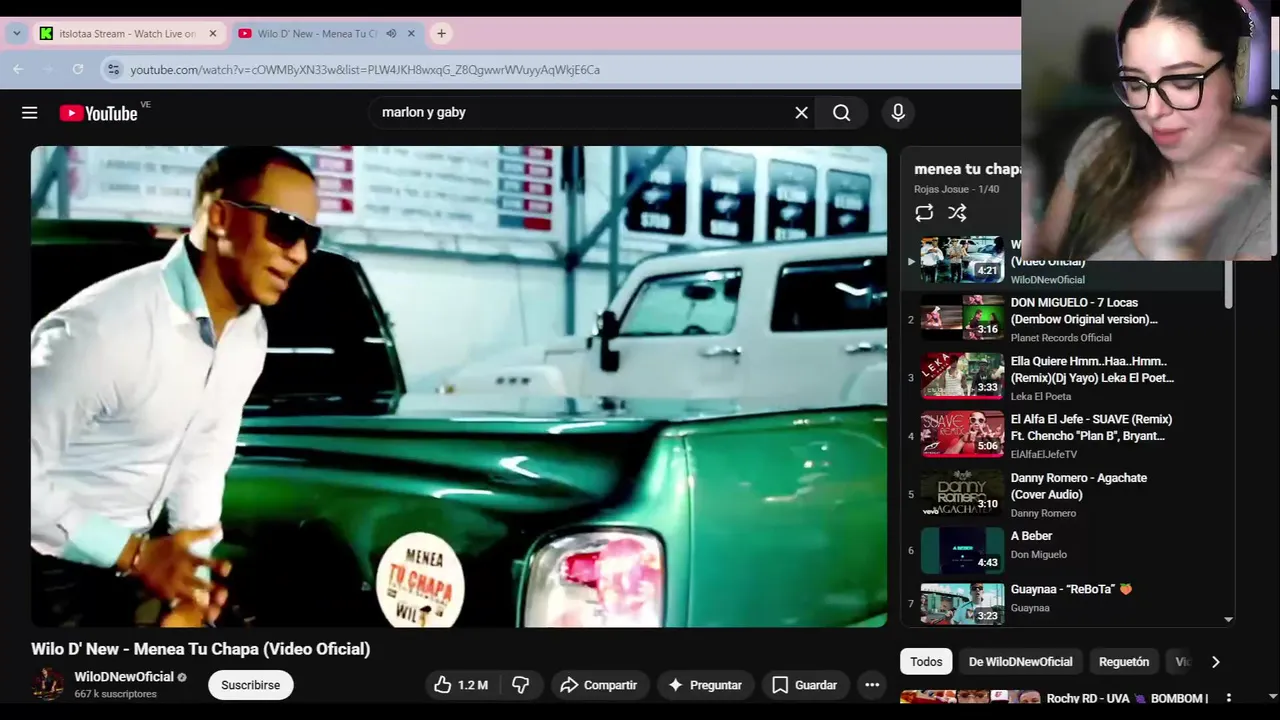Click the 667 k suscriptores text
Image resolution: width=1280 pixels, height=720 pixels.
115,694
